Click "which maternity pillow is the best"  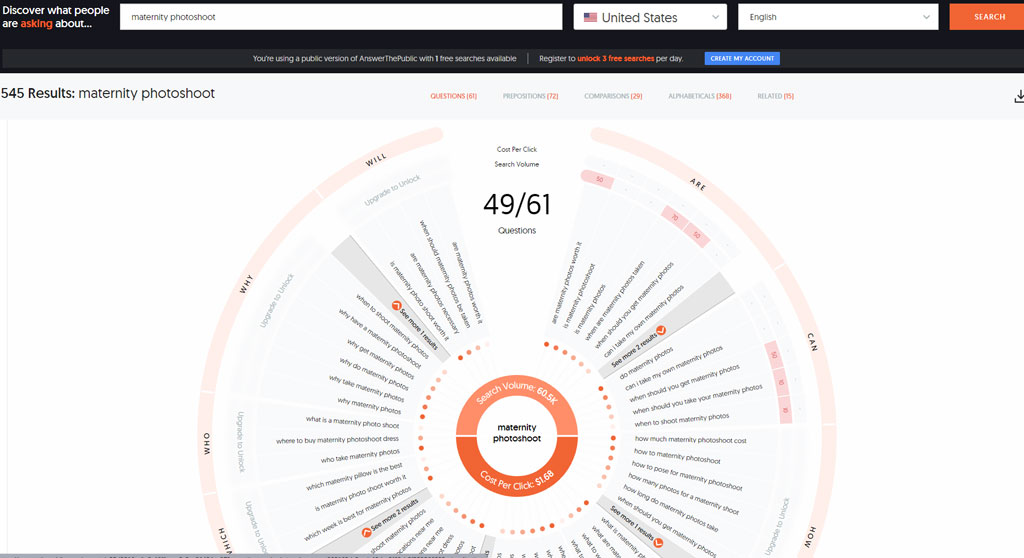[x=355, y=477]
